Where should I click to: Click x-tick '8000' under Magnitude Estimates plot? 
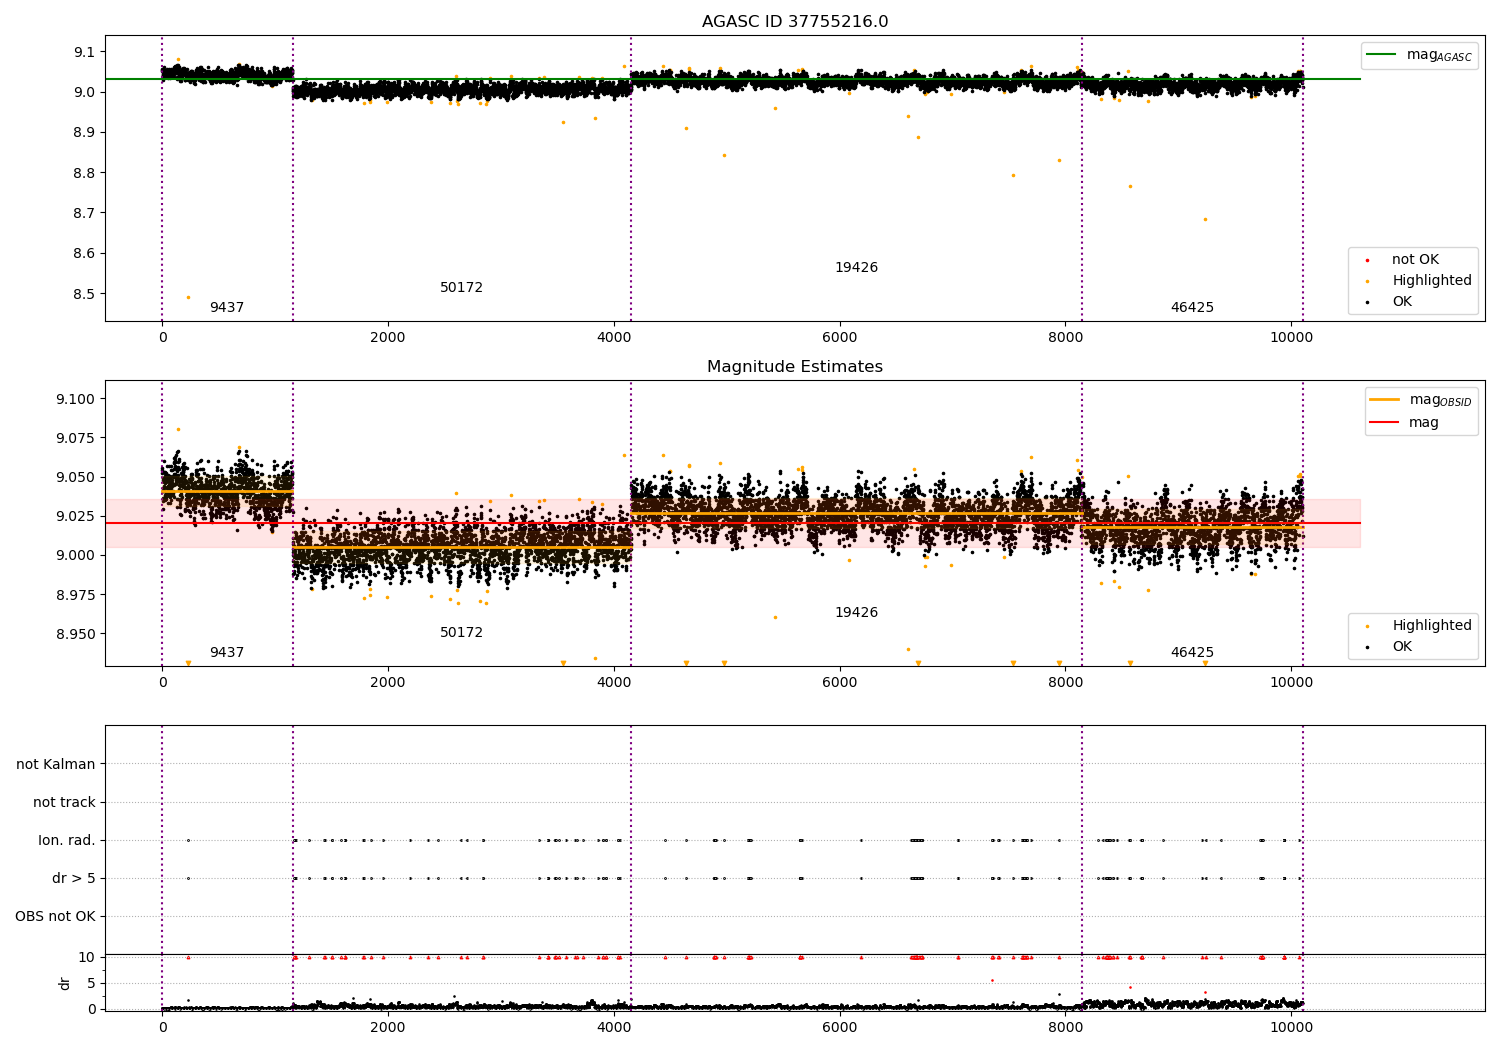(1066, 683)
